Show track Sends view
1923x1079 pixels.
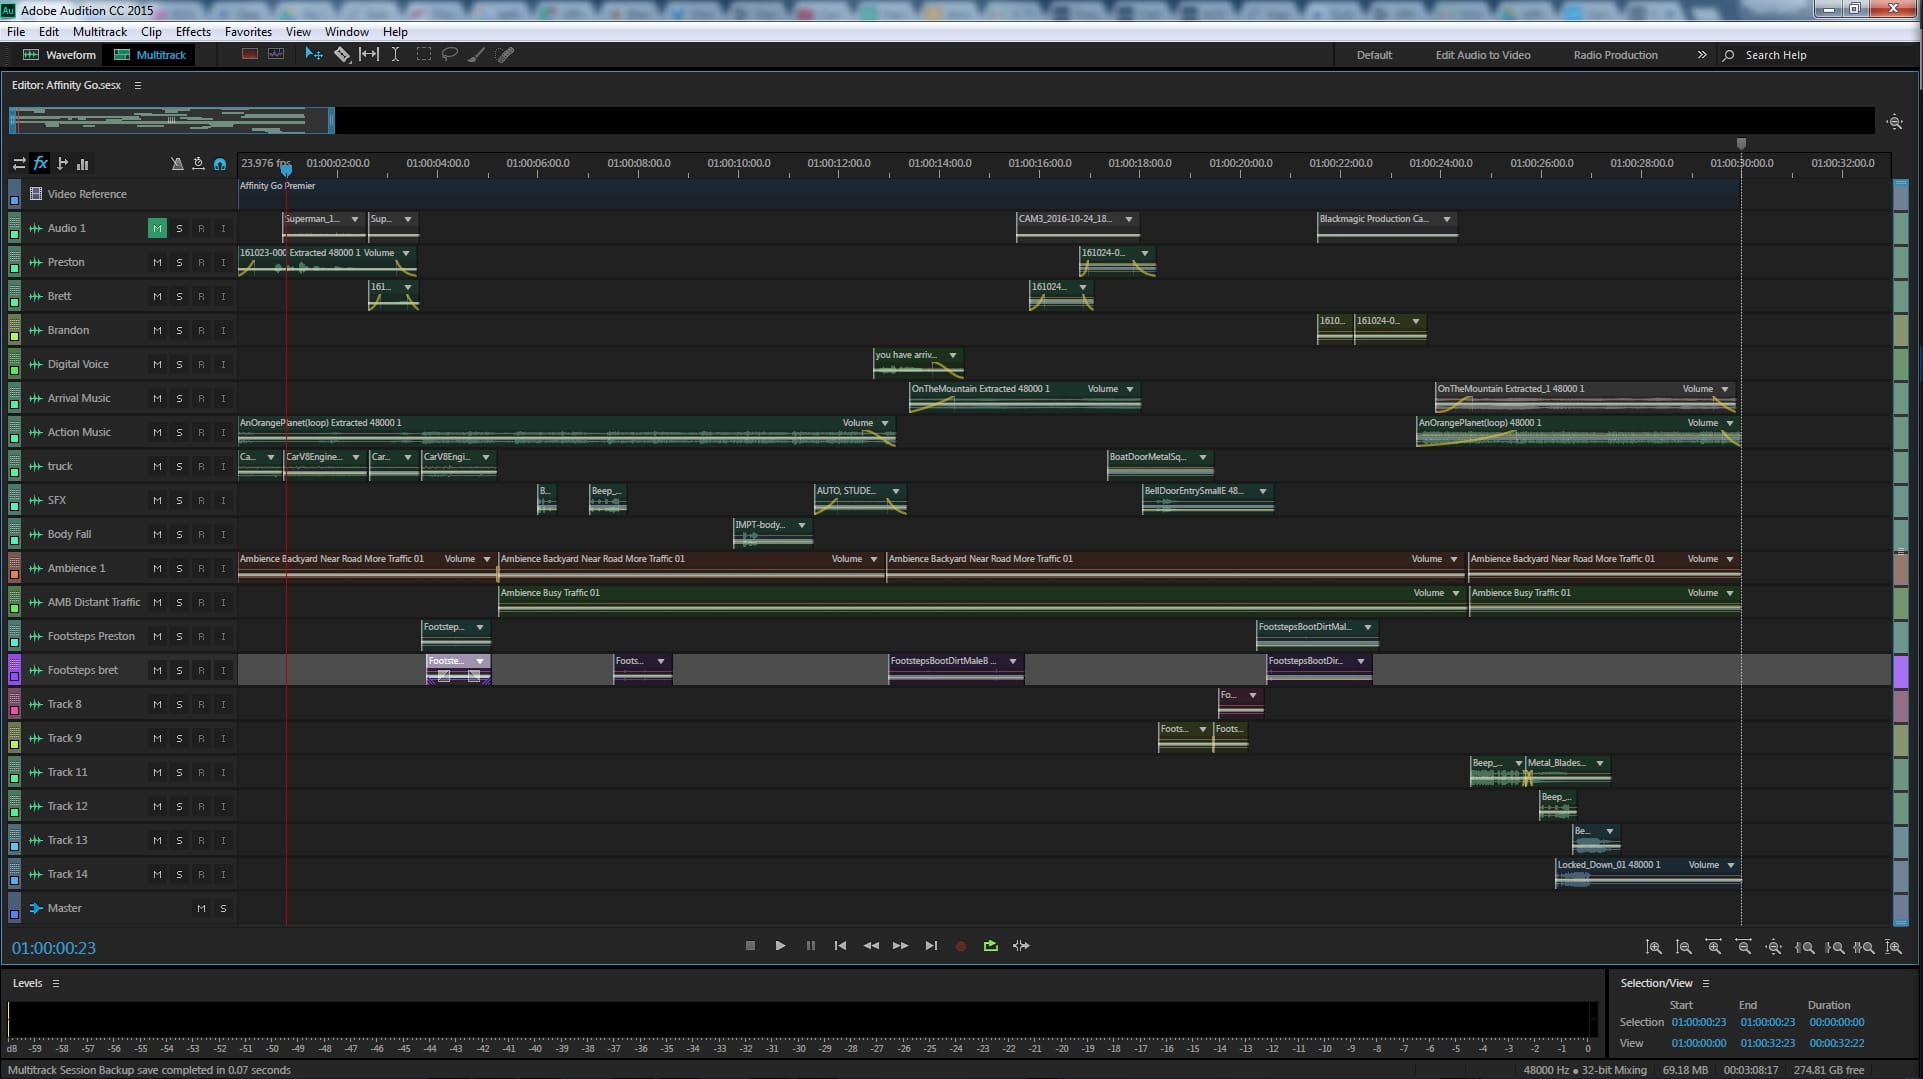(62, 163)
